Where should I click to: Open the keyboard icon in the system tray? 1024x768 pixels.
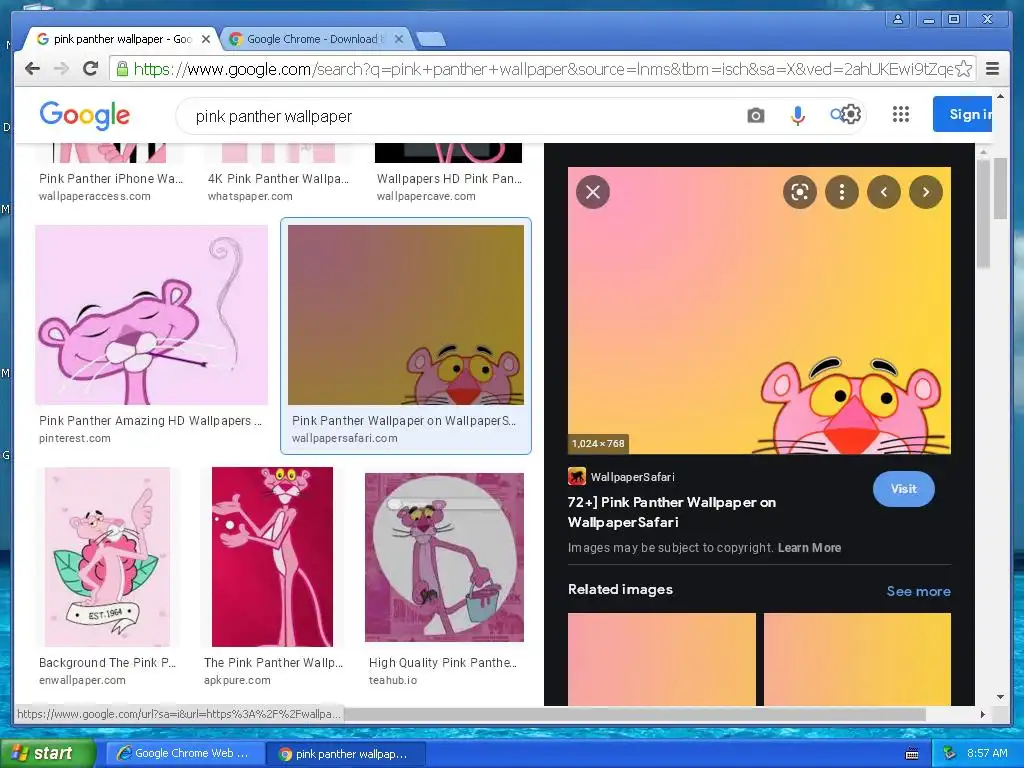(x=912, y=754)
